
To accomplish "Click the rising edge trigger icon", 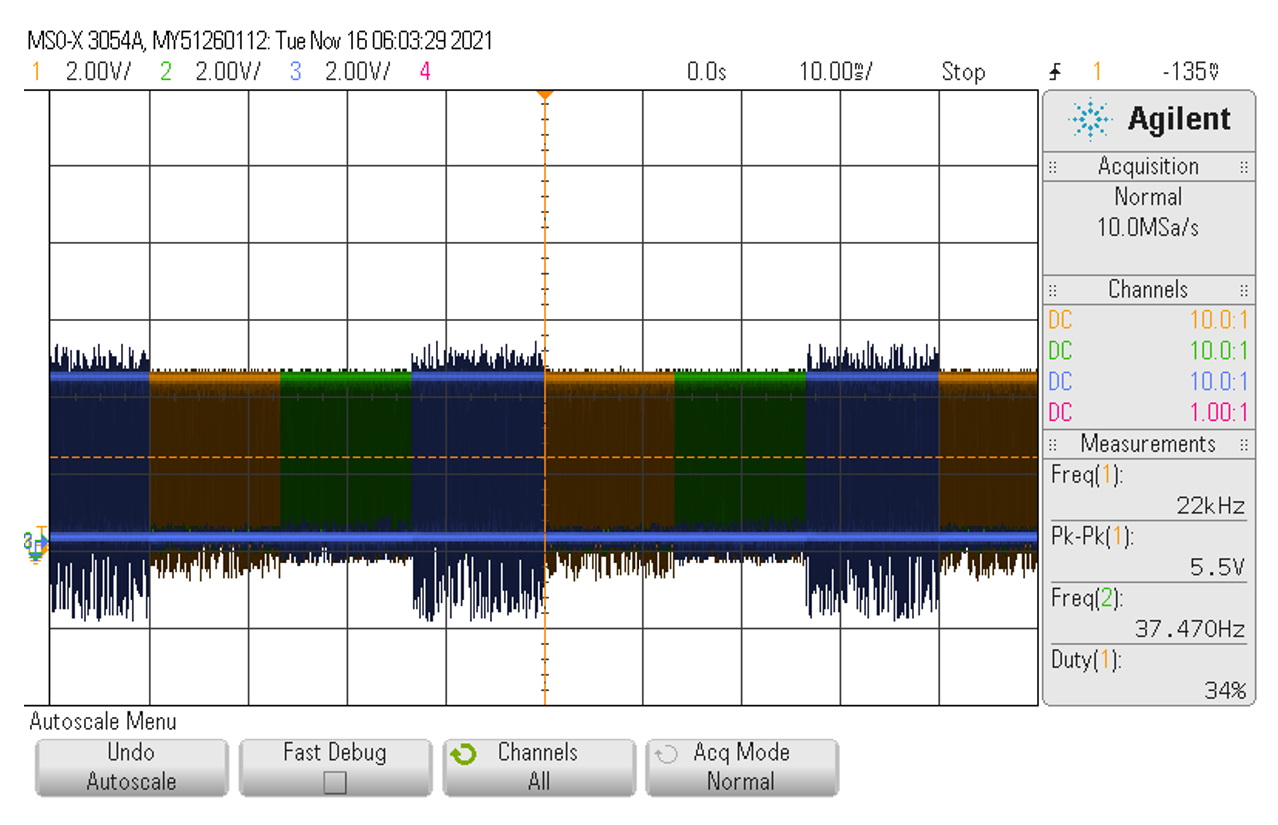I will pos(1055,72).
